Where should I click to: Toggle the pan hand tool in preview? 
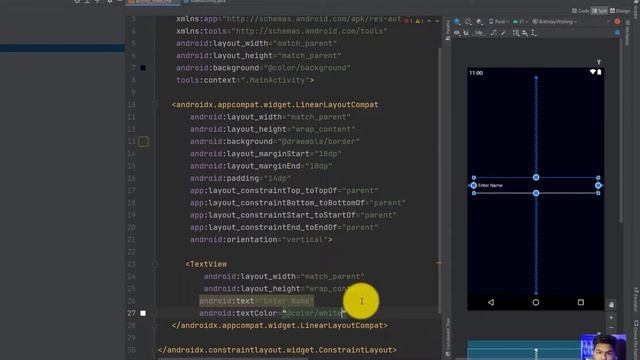(x=611, y=304)
